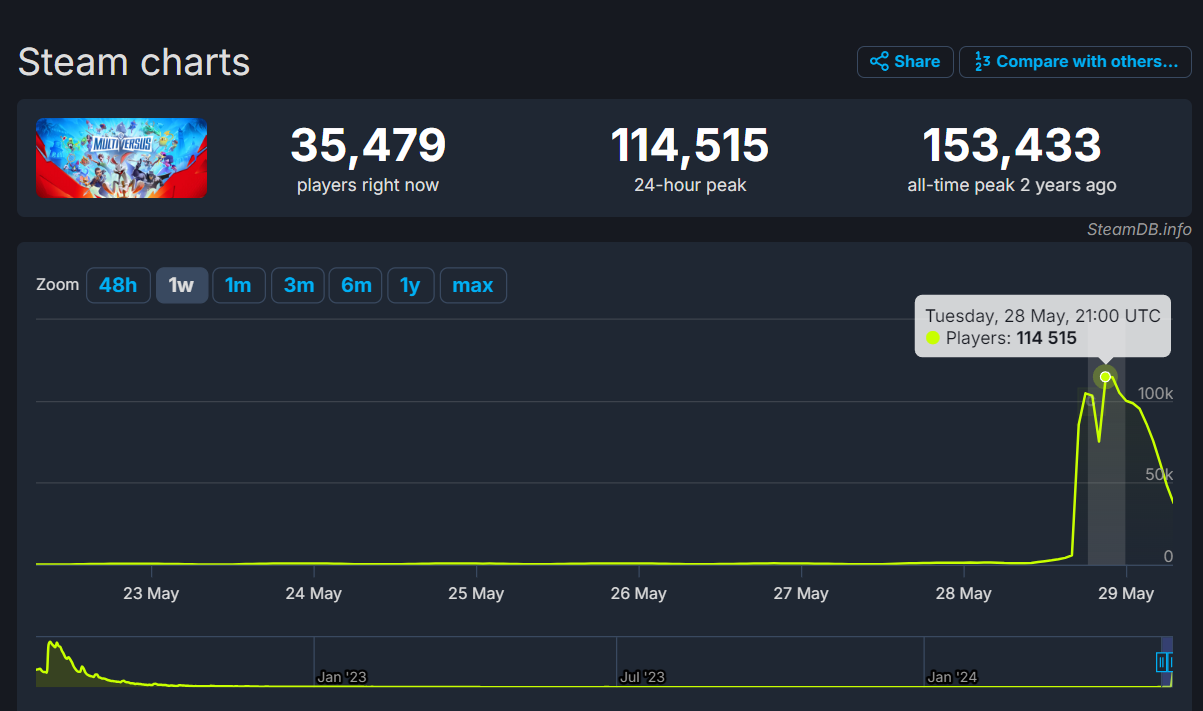Click the 100k y-axis label
Viewport: 1203px width, 711px height.
[x=1155, y=393]
